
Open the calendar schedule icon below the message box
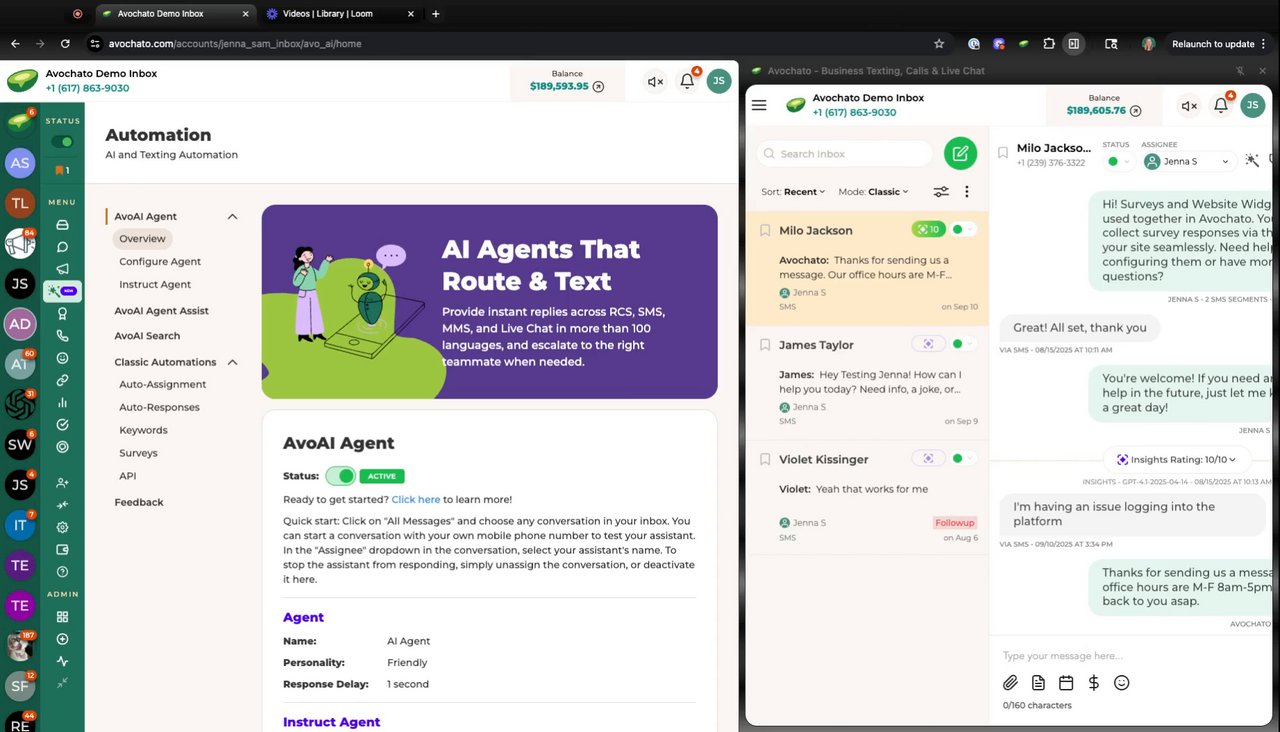(x=1066, y=683)
